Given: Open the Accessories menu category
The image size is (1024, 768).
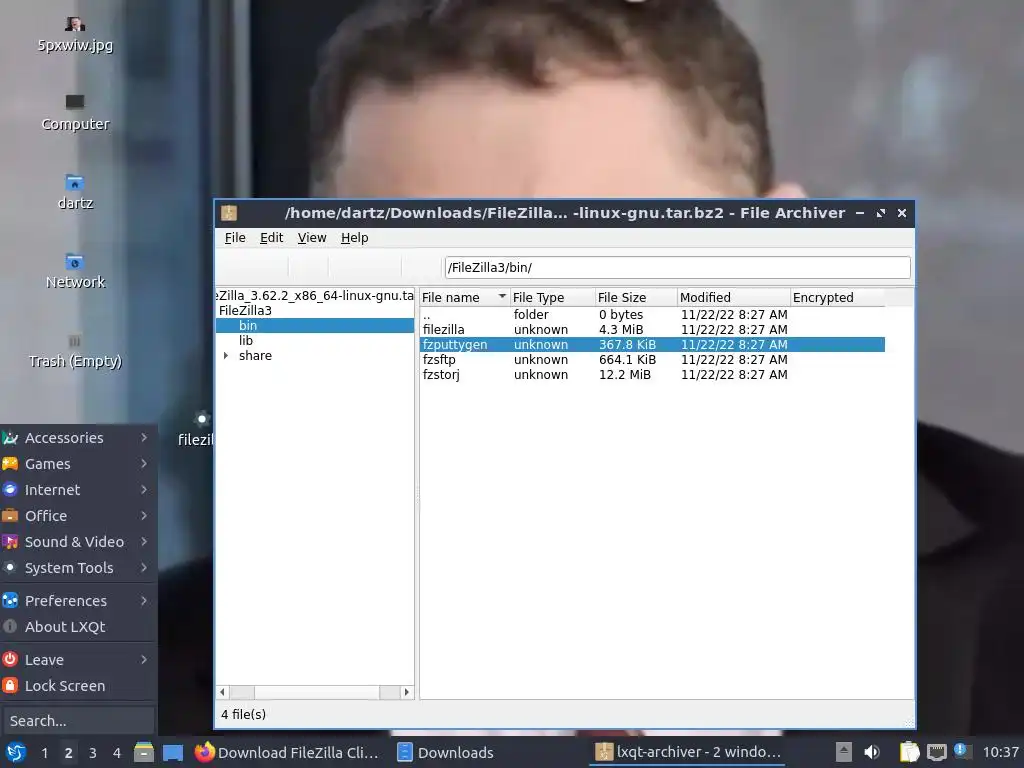Looking at the screenshot, I should click(77, 438).
